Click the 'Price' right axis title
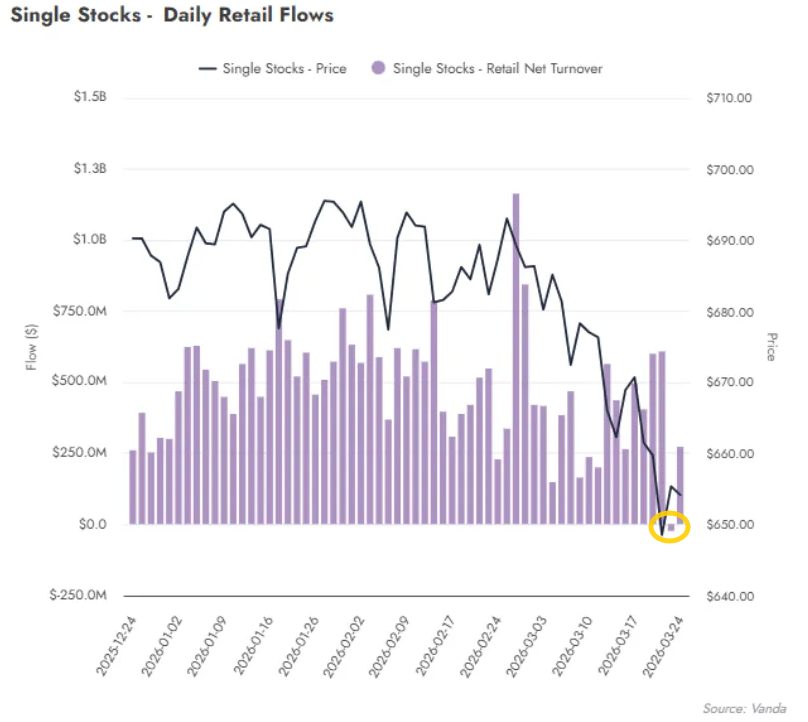The height and width of the screenshot is (722, 808). point(773,345)
